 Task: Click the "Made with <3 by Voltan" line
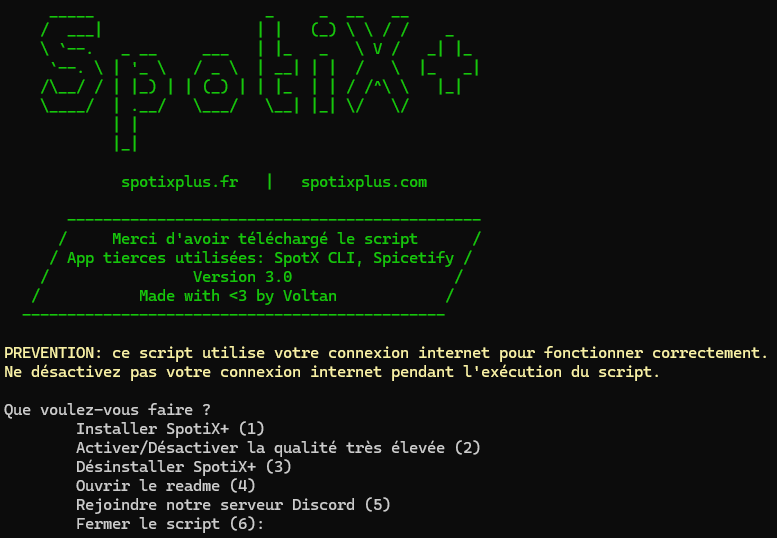click(x=238, y=296)
